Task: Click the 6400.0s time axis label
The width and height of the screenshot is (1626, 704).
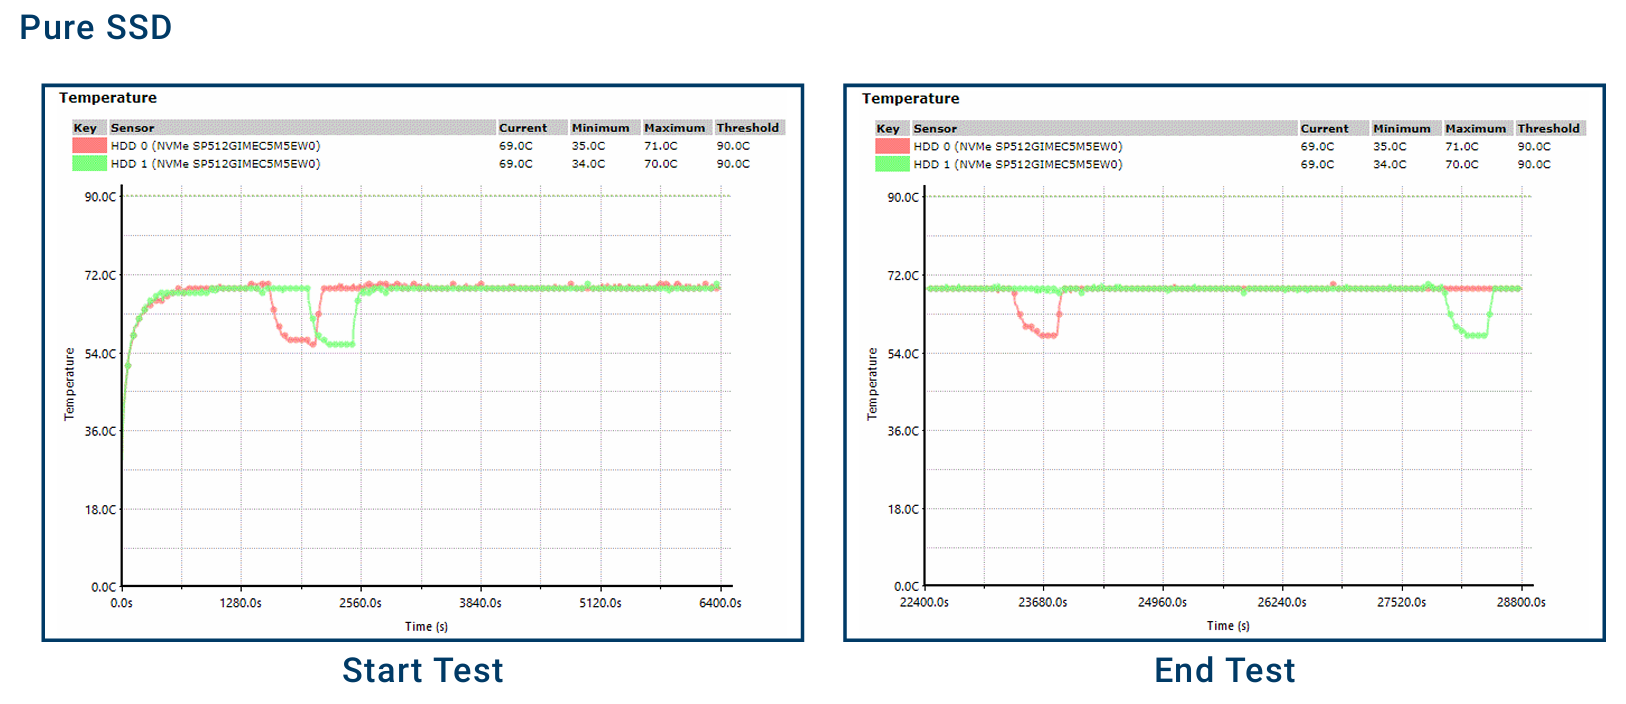Action: coord(720,603)
